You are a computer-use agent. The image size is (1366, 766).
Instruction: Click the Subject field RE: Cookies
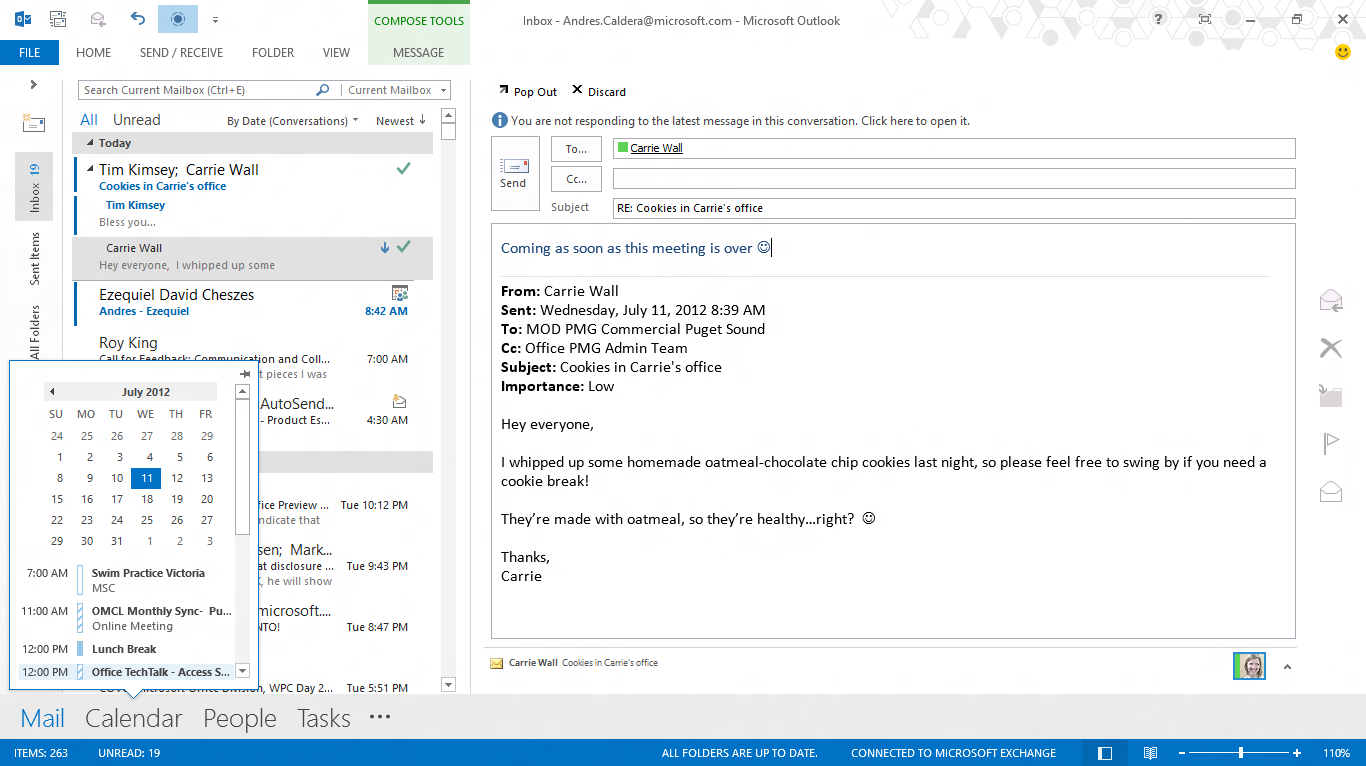[x=954, y=208]
